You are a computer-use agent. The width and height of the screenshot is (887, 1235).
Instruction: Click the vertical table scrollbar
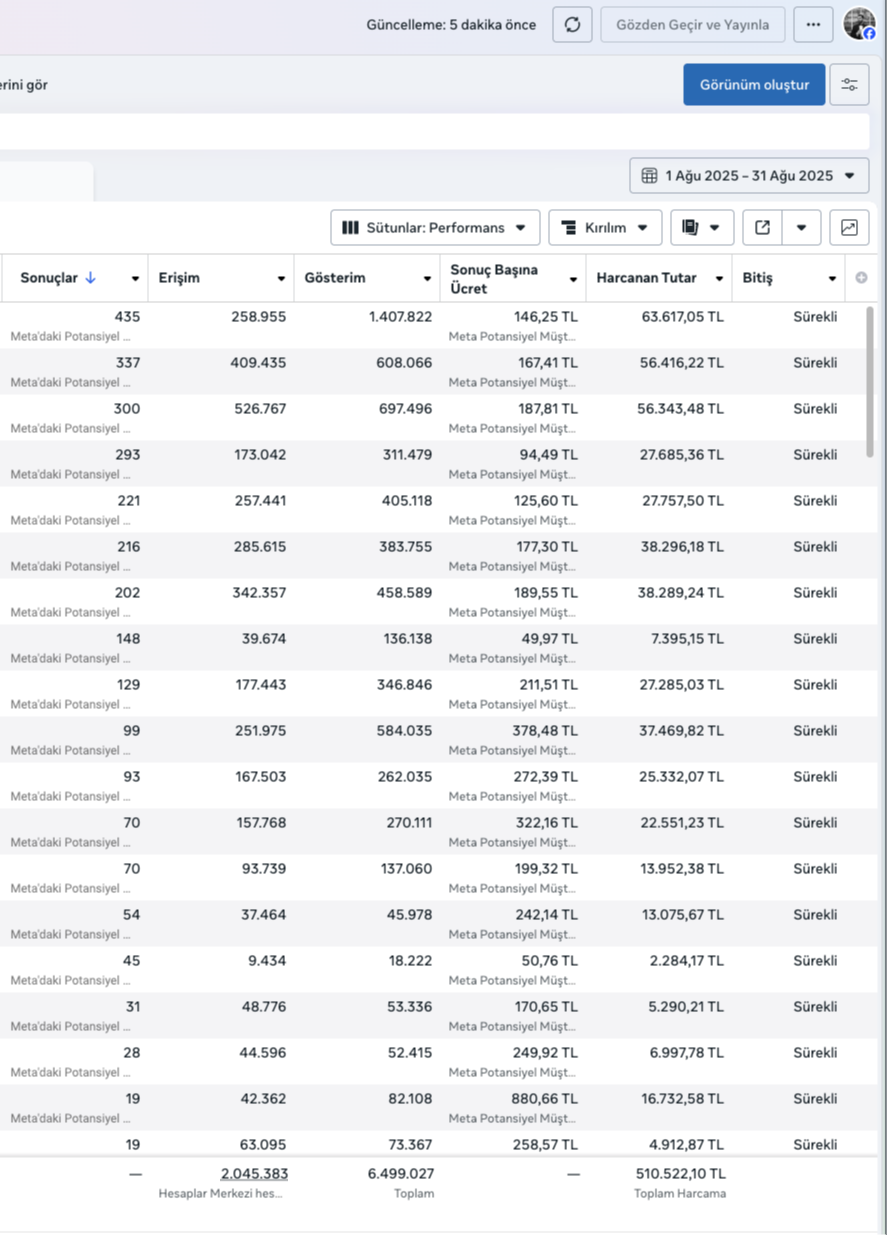(x=870, y=380)
